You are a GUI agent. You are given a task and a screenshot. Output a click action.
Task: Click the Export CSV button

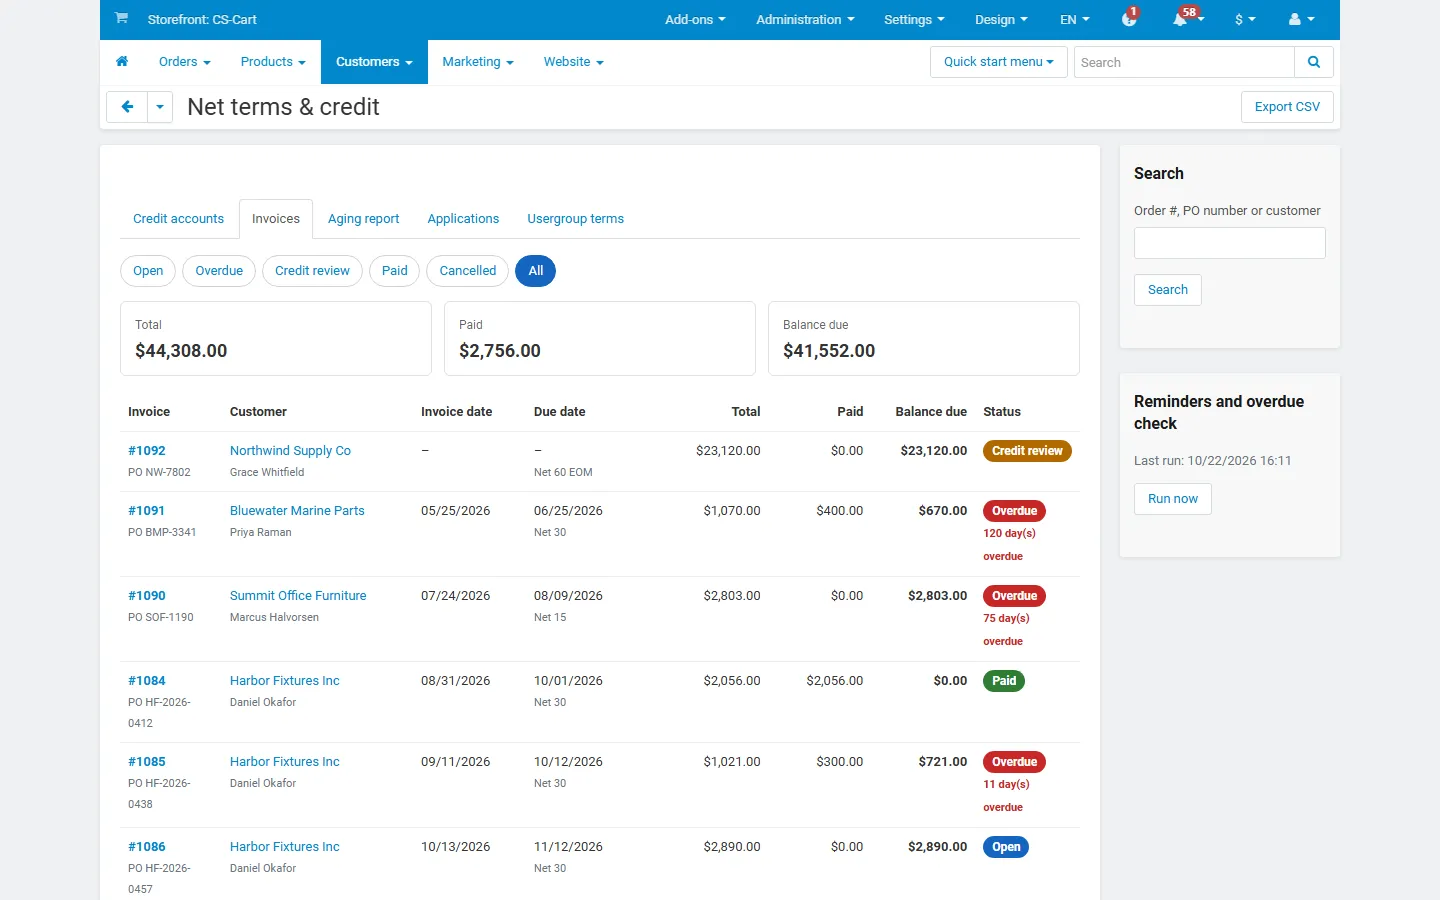coord(1287,107)
